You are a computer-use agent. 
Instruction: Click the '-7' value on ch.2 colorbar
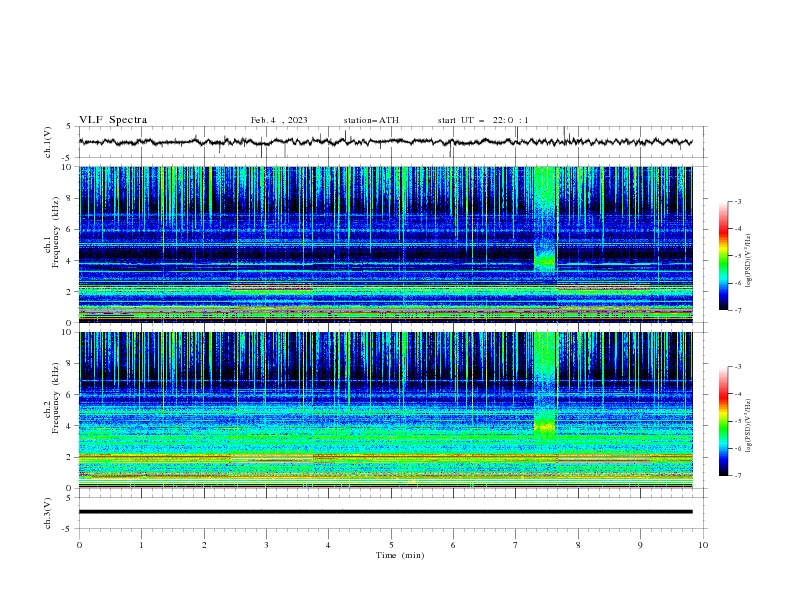coord(738,476)
